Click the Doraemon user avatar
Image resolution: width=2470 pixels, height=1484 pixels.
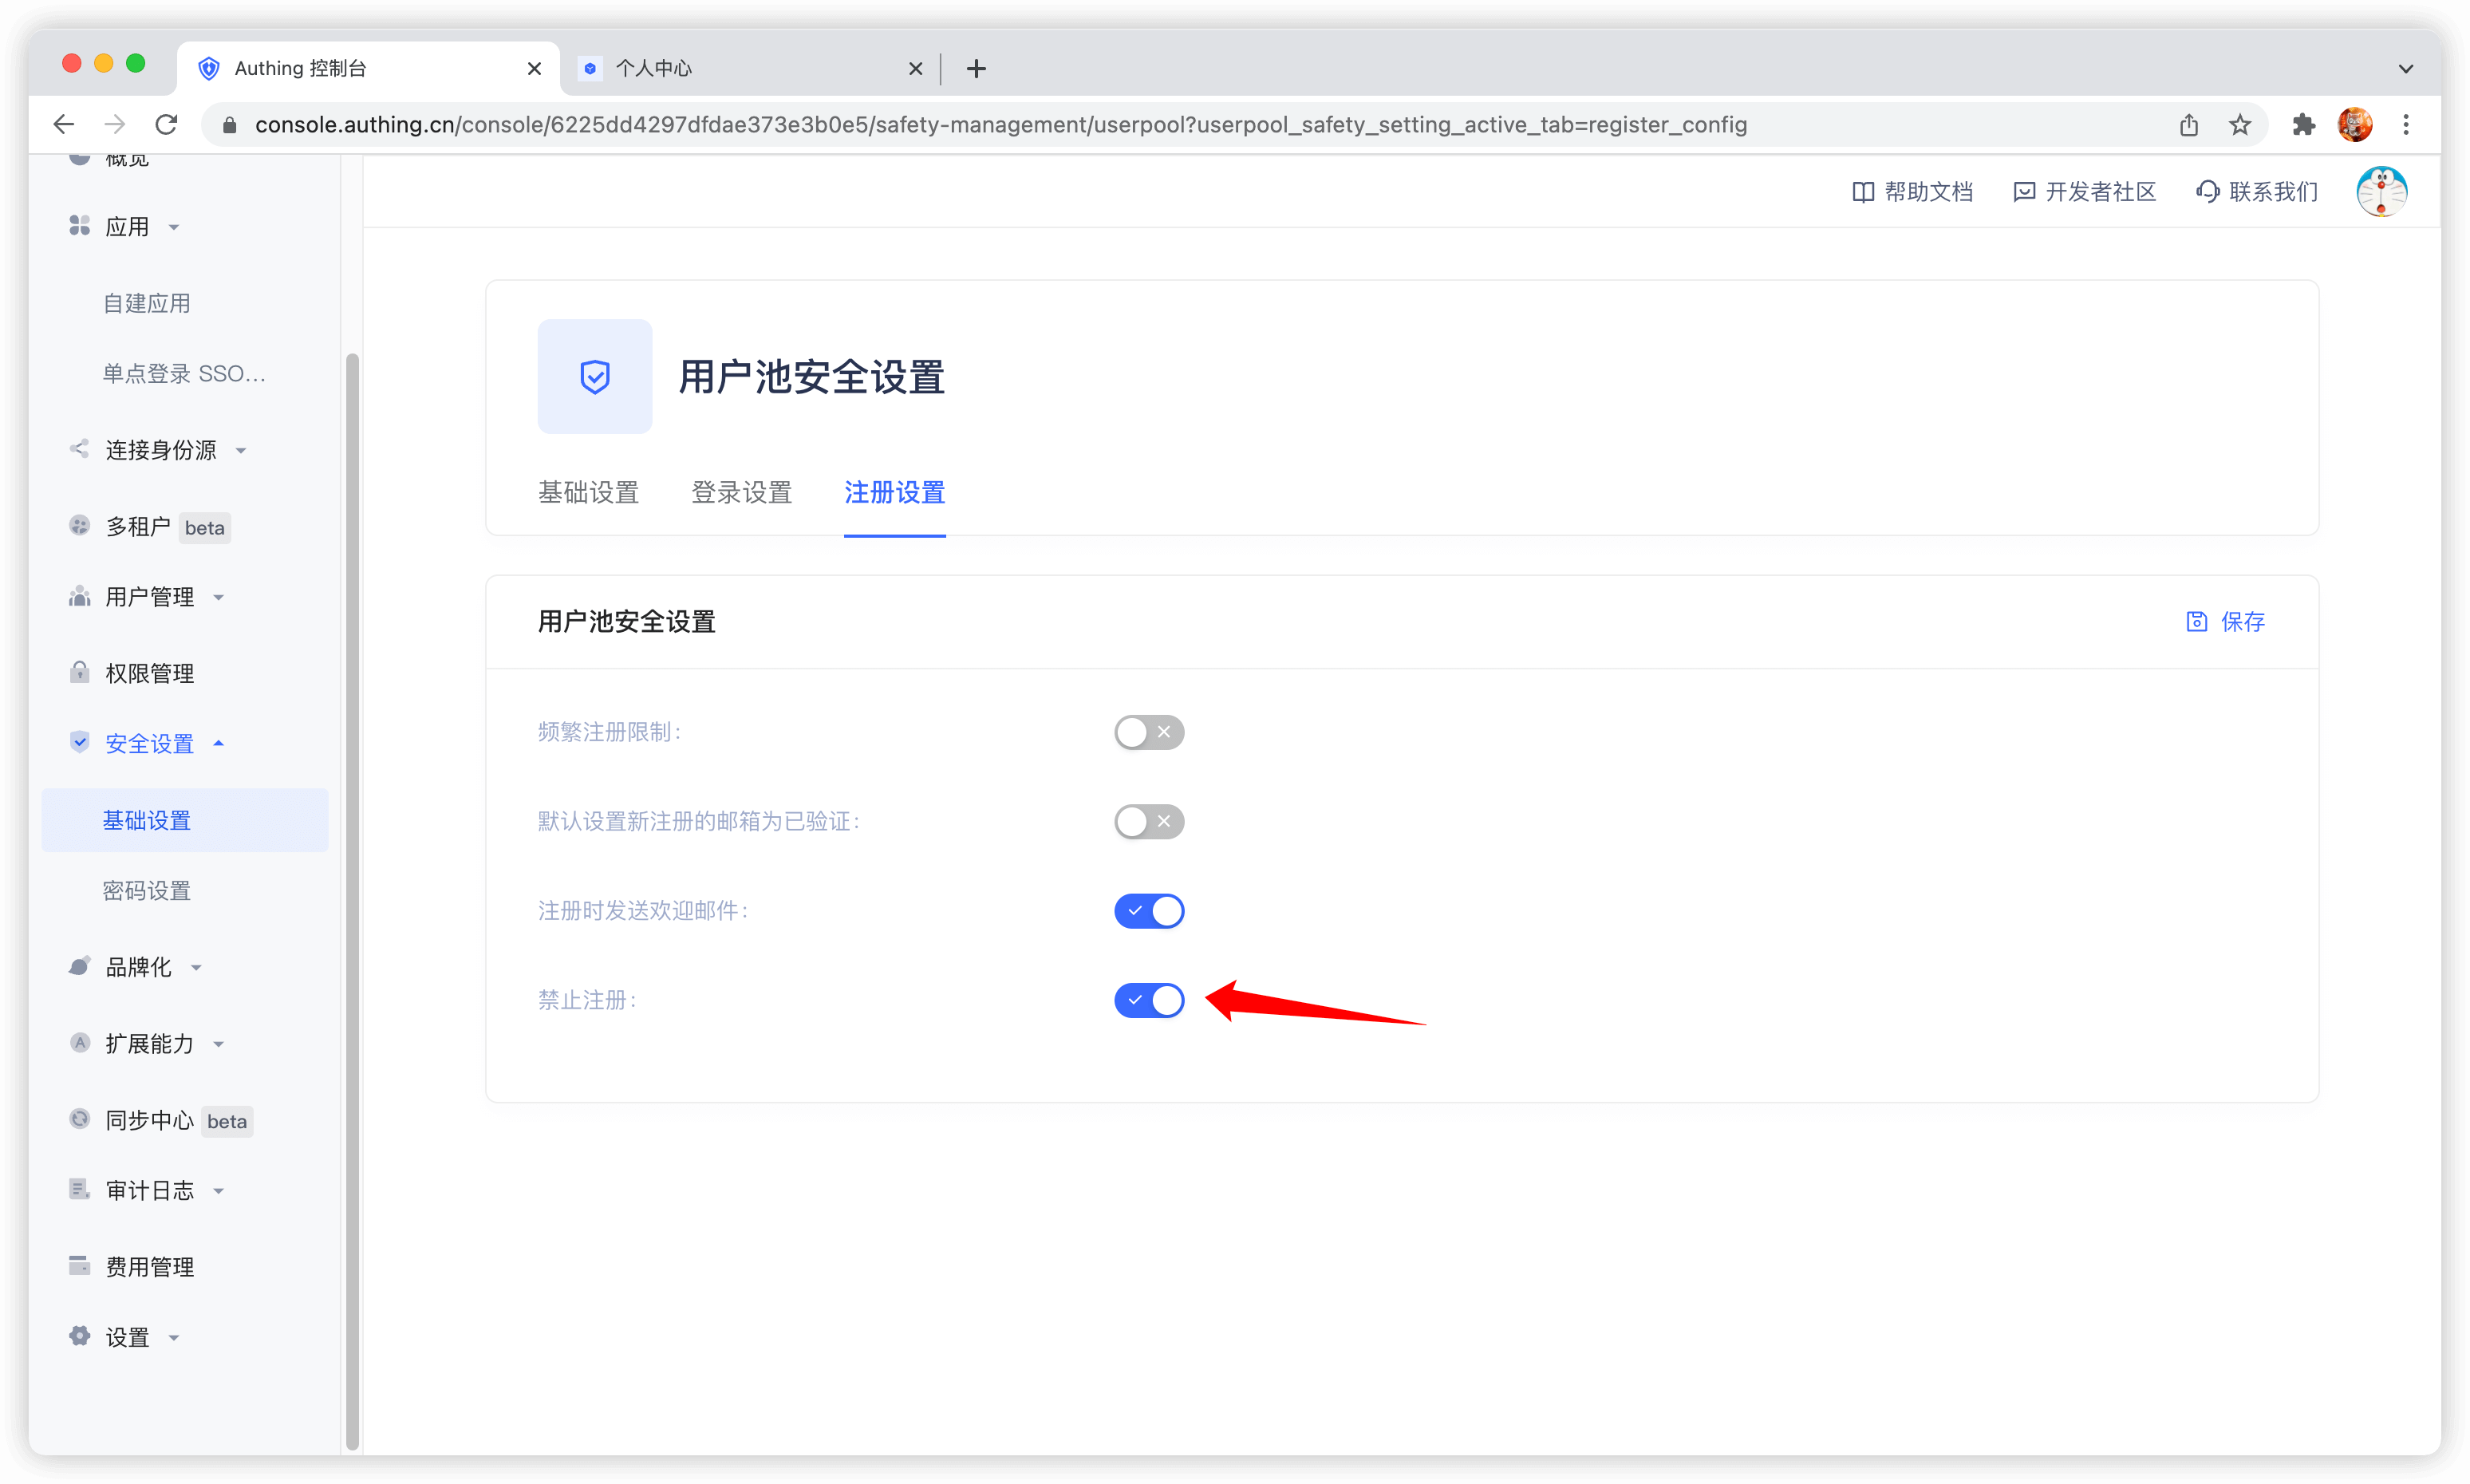click(x=2382, y=191)
